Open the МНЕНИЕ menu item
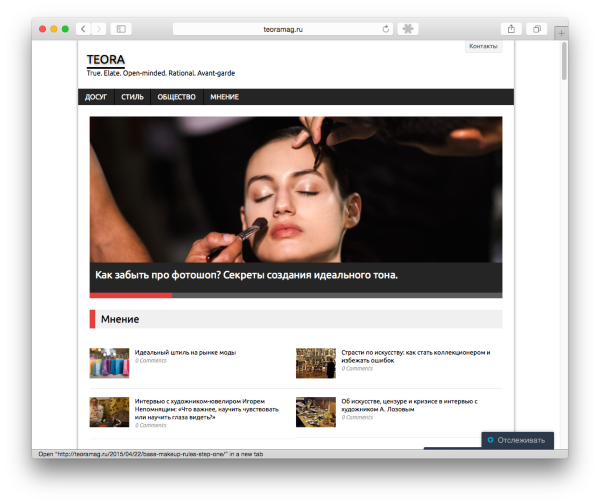The image size is (600, 504). [x=224, y=97]
